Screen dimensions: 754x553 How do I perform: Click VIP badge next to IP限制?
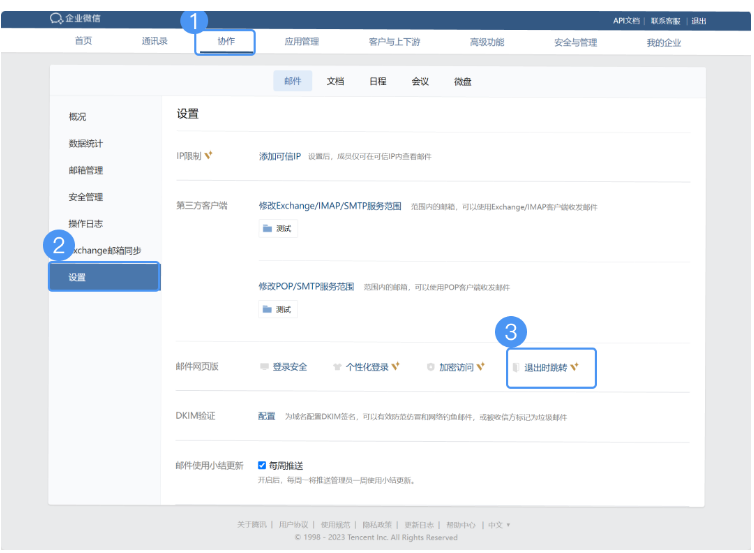tap(209, 156)
